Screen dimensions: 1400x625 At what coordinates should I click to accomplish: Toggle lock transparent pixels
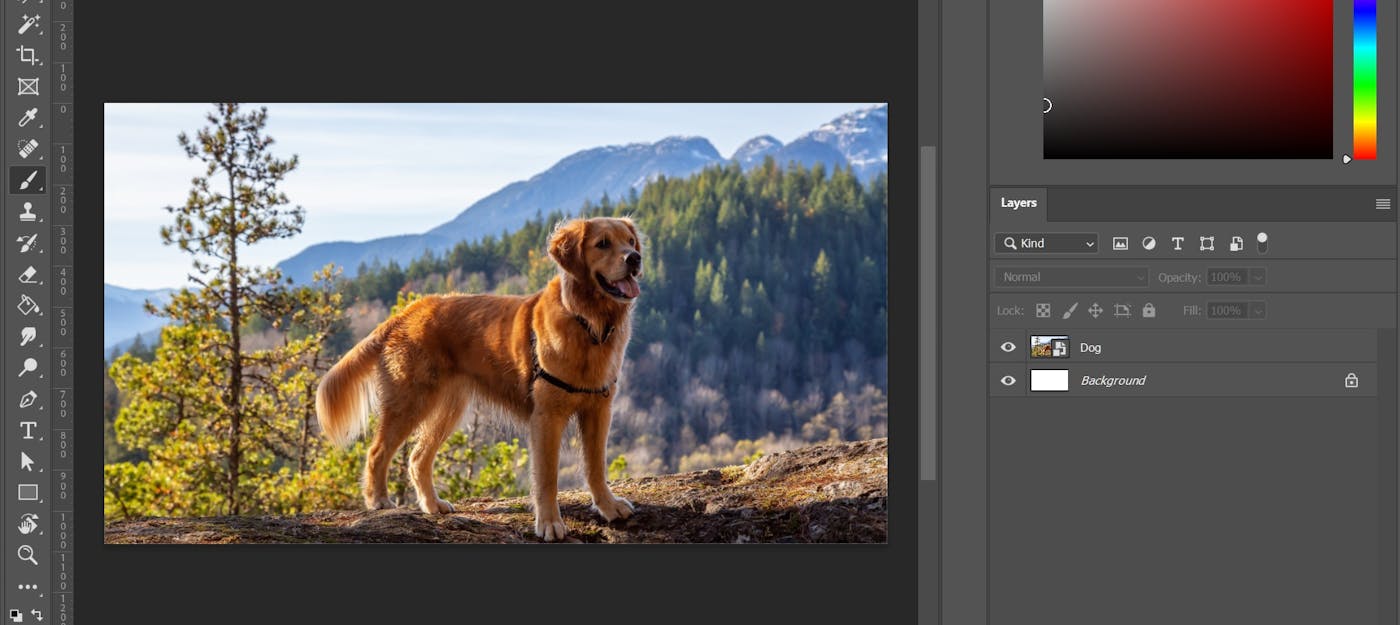(1043, 310)
